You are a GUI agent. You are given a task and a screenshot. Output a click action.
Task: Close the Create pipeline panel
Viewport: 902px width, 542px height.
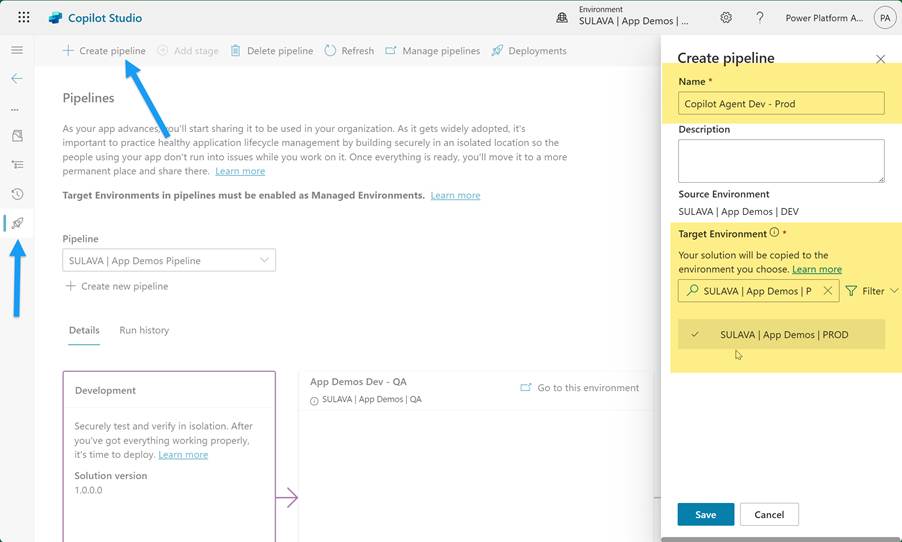click(x=880, y=59)
